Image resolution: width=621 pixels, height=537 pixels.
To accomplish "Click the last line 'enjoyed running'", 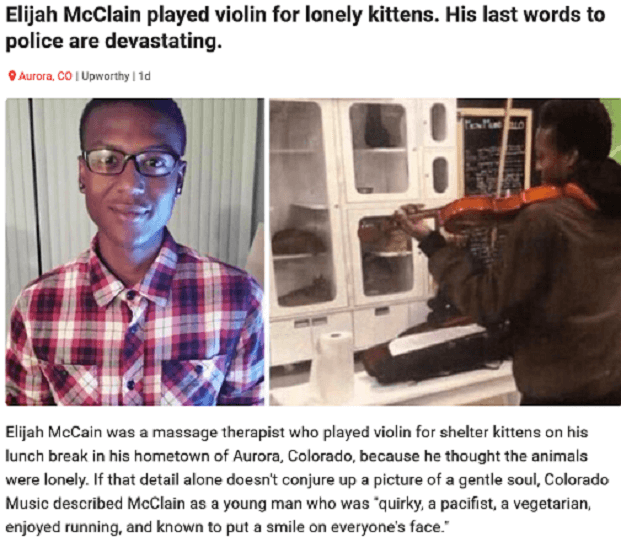I will click(x=63, y=527).
